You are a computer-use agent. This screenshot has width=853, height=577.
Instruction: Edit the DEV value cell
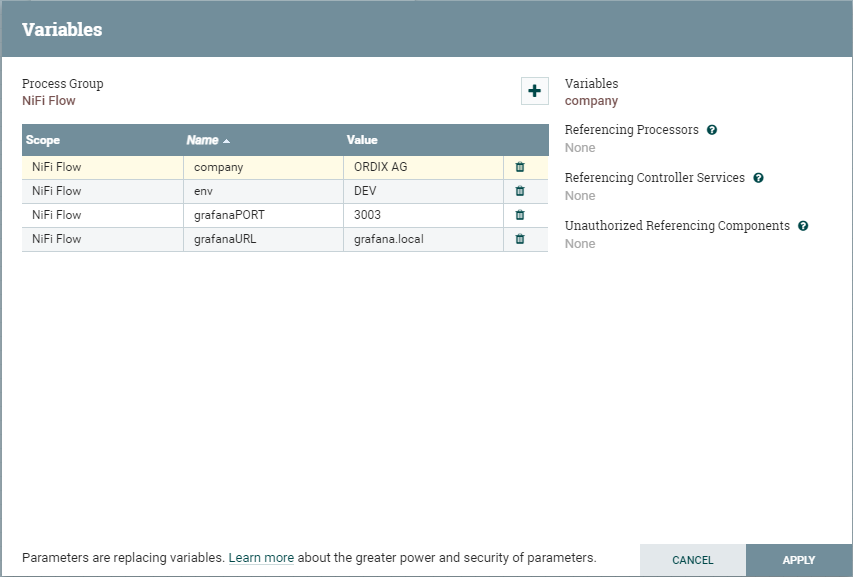click(423, 191)
